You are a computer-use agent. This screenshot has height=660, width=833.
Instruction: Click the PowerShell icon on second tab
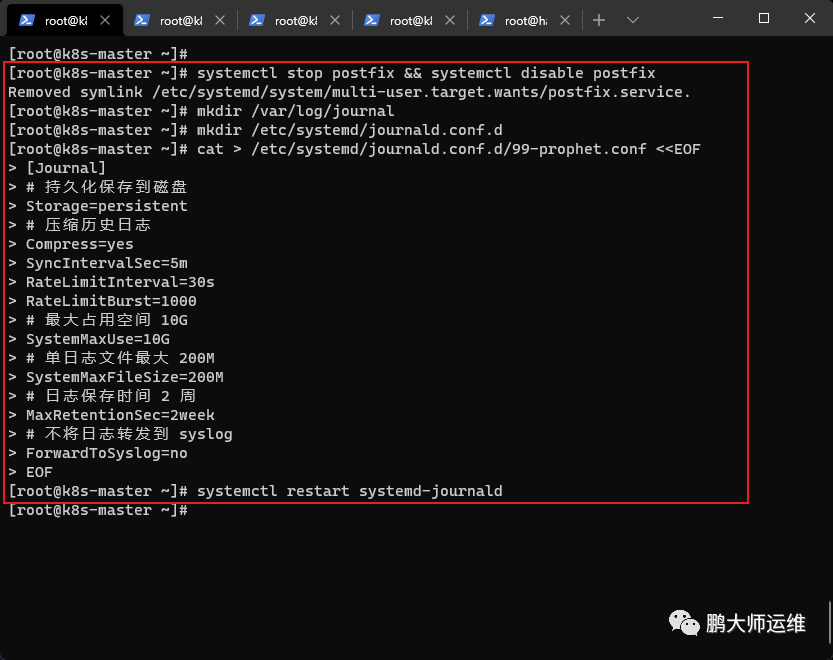(x=142, y=20)
